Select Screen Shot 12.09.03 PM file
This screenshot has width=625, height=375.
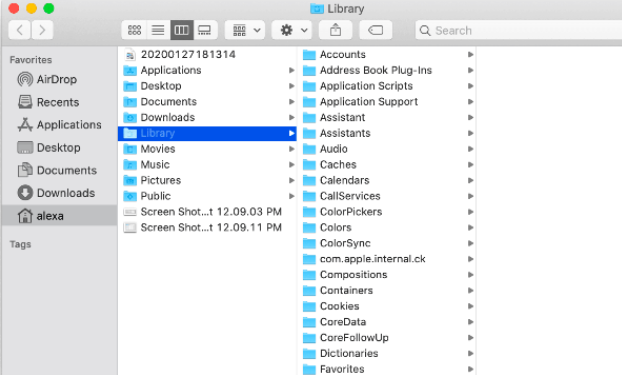tap(207, 212)
